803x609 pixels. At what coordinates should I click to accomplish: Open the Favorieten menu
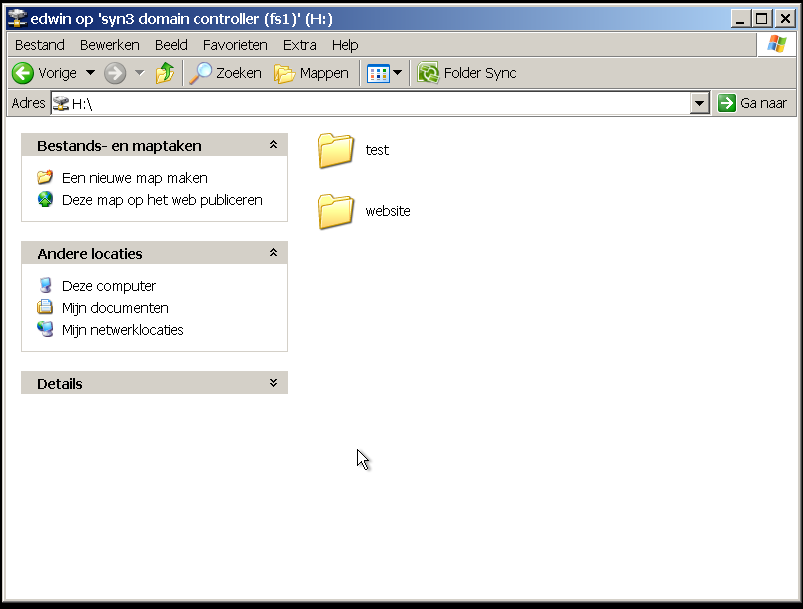[x=235, y=45]
